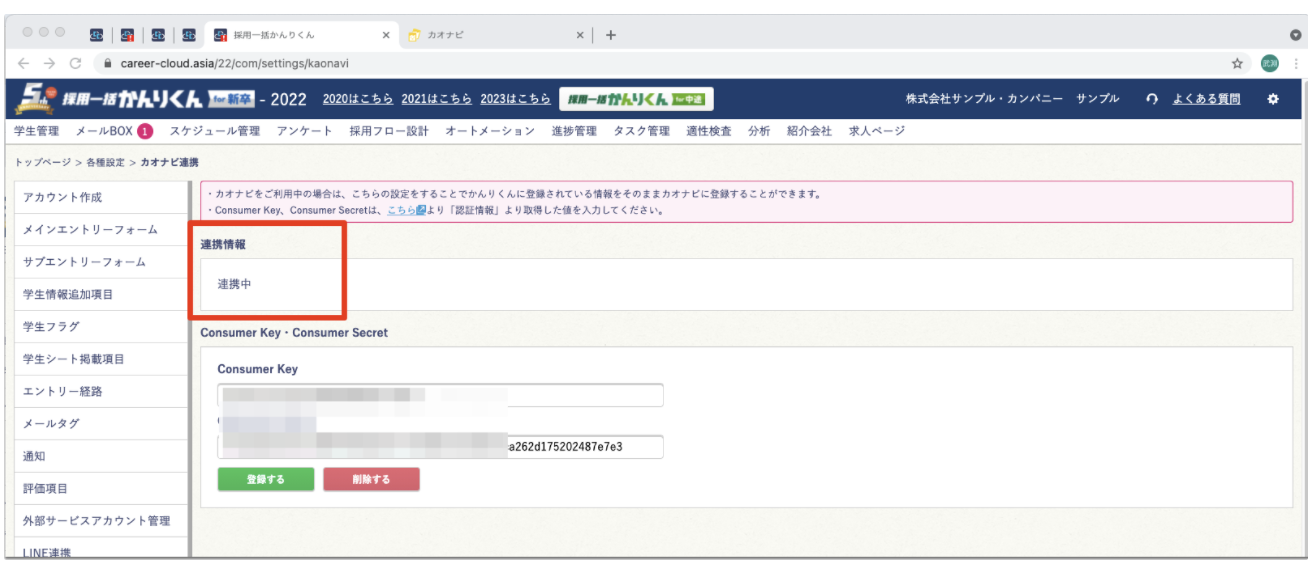Image resolution: width=1310 pixels, height=568 pixels.
Task: Click the green 登録する button
Action: [266, 479]
